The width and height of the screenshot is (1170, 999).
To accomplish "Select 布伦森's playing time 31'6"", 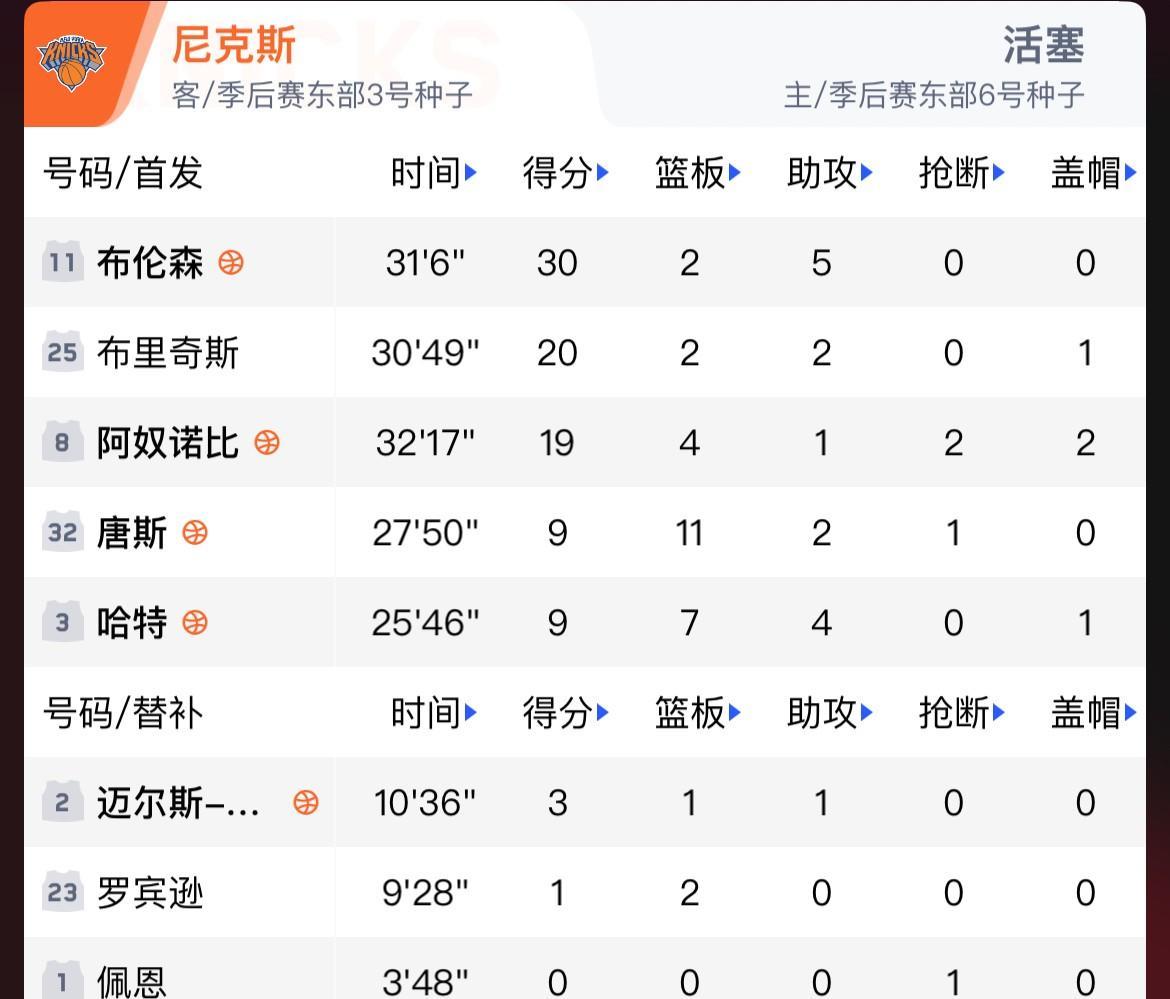I will point(425,263).
